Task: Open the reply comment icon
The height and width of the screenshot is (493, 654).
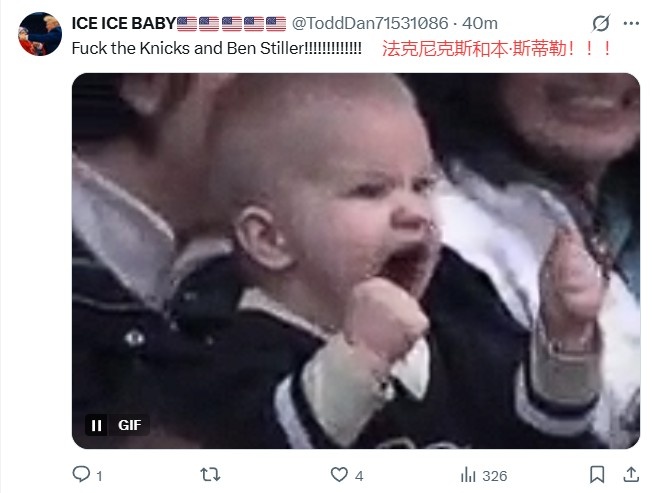Action: pos(81,474)
